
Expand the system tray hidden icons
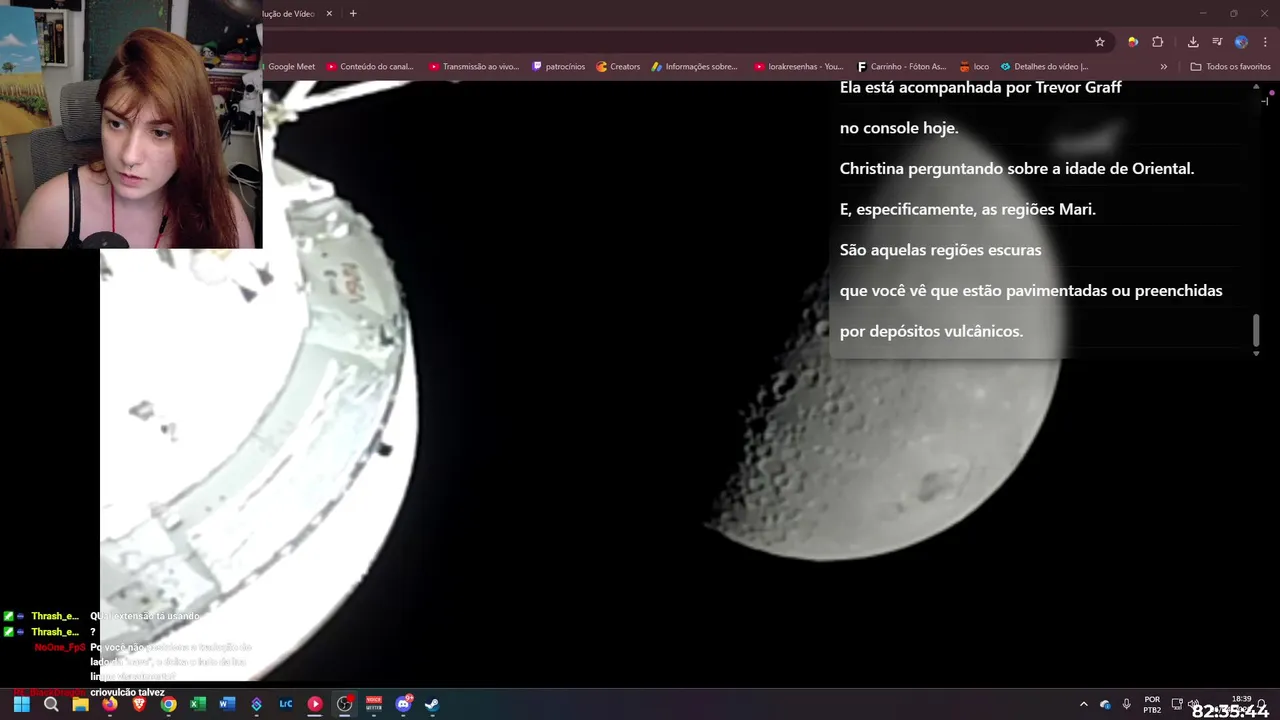point(1083,704)
